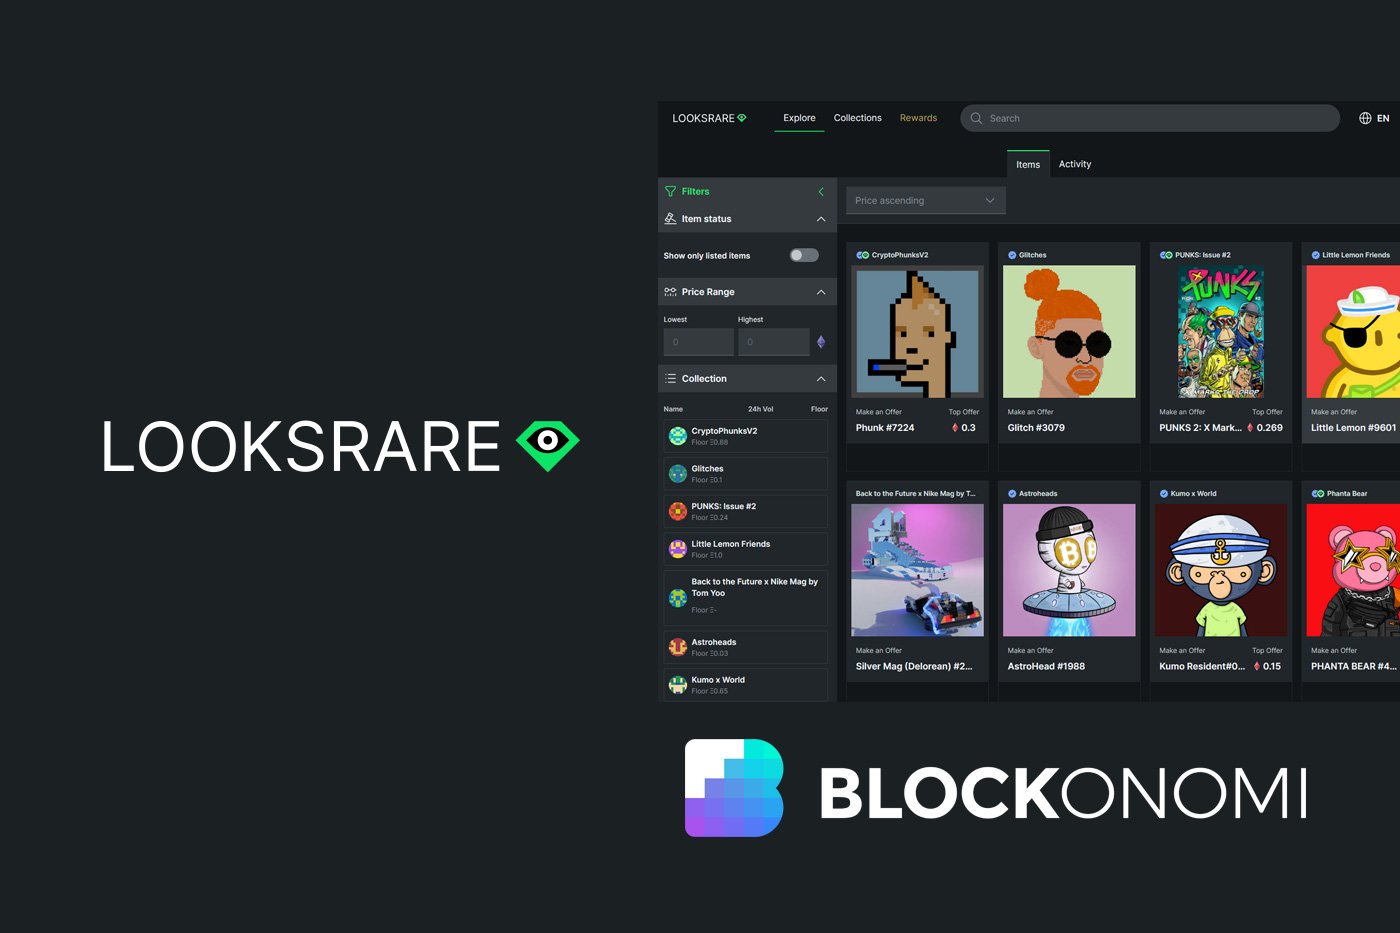This screenshot has width=1400, height=933.
Task: Open the Price ascending sort dropdown
Action: click(x=925, y=200)
